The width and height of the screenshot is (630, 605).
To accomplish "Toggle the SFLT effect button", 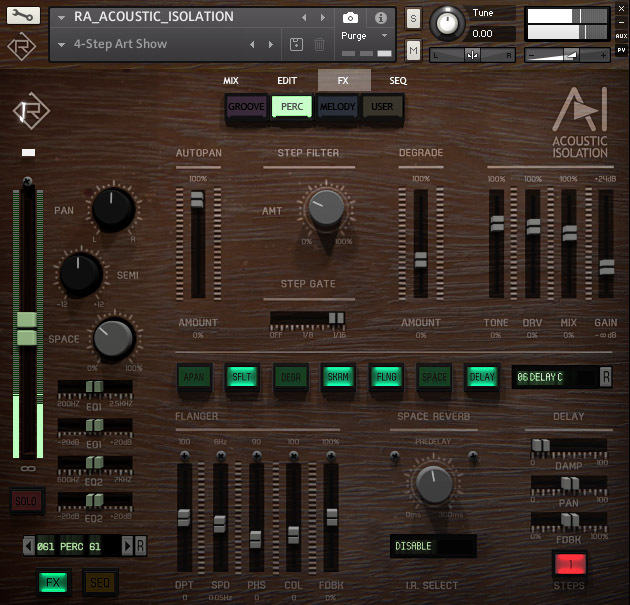I will [241, 376].
